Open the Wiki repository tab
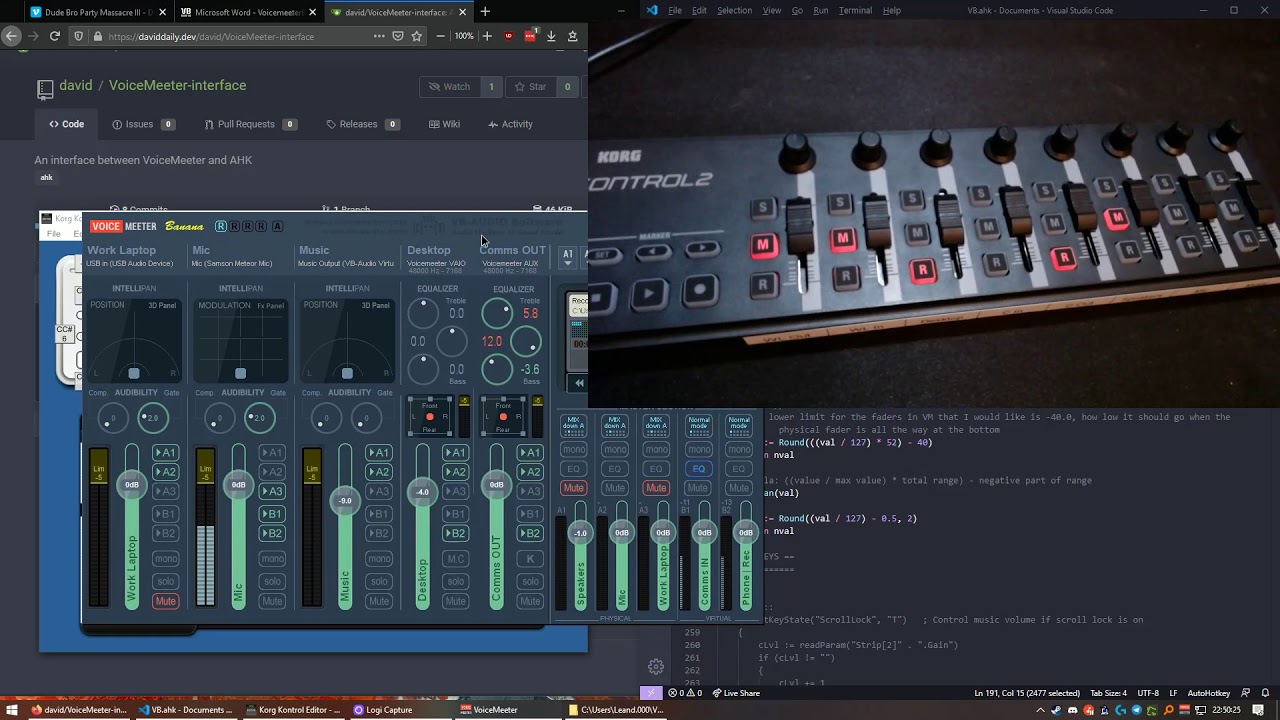The height and width of the screenshot is (720, 1280). click(x=444, y=124)
